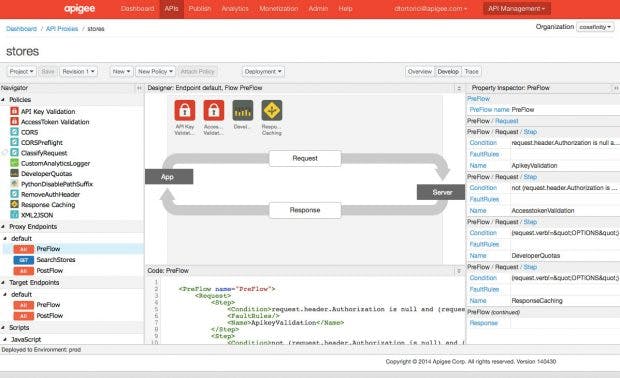
Task: Click the ClassifyRequest policy icon
Action: (14, 153)
